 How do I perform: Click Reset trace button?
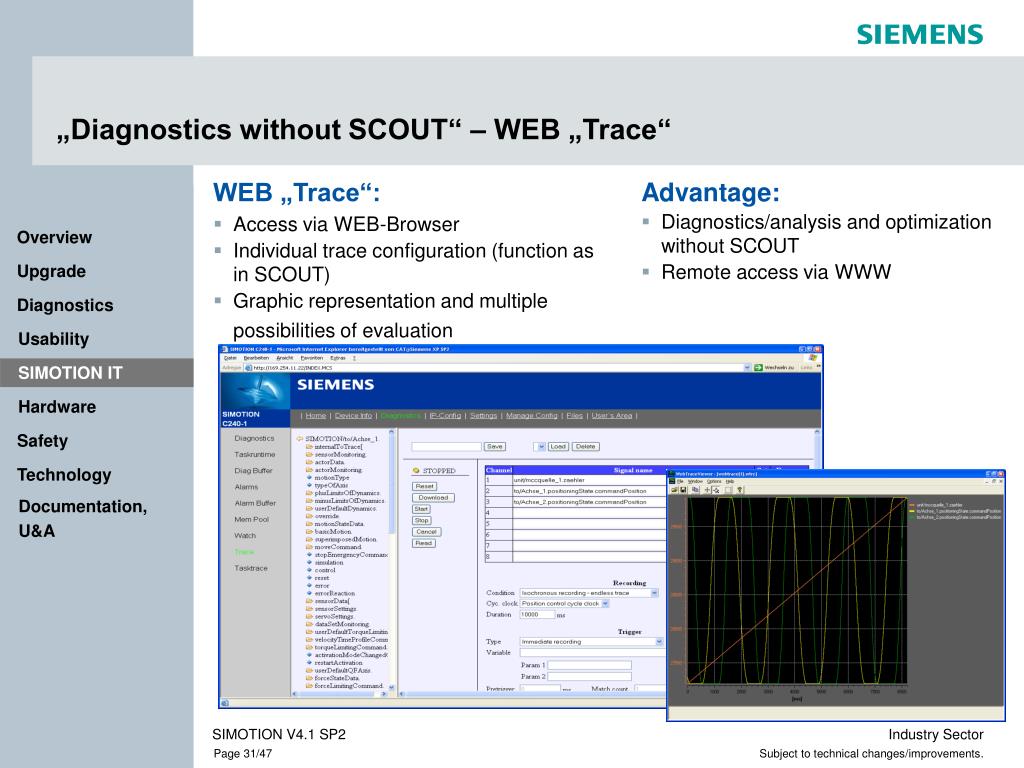pos(424,487)
